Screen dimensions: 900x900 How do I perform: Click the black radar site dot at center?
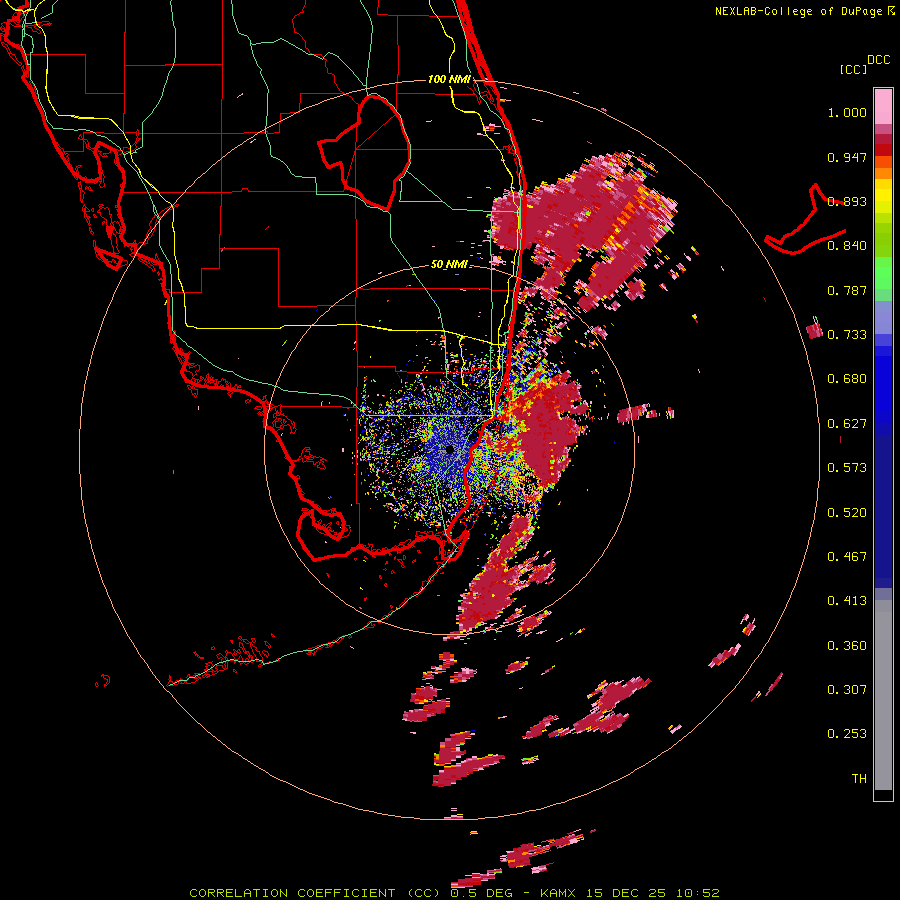450,450
